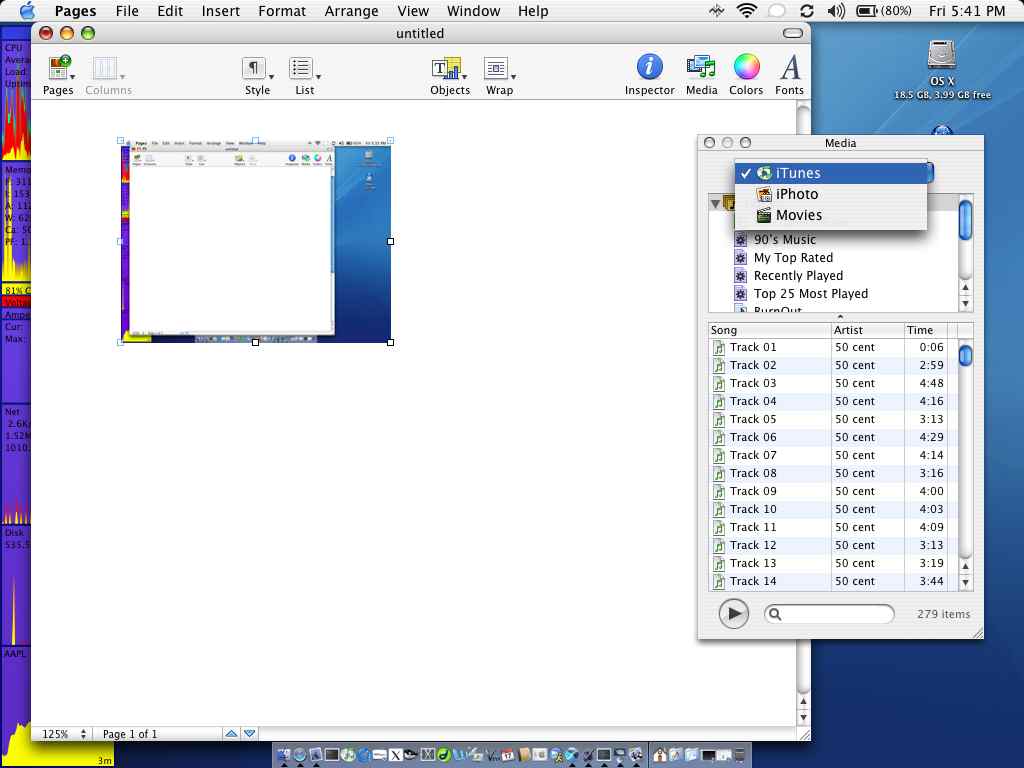Viewport: 1024px width, 768px height.
Task: Click the toolbar toggle pill button
Action: [792, 33]
